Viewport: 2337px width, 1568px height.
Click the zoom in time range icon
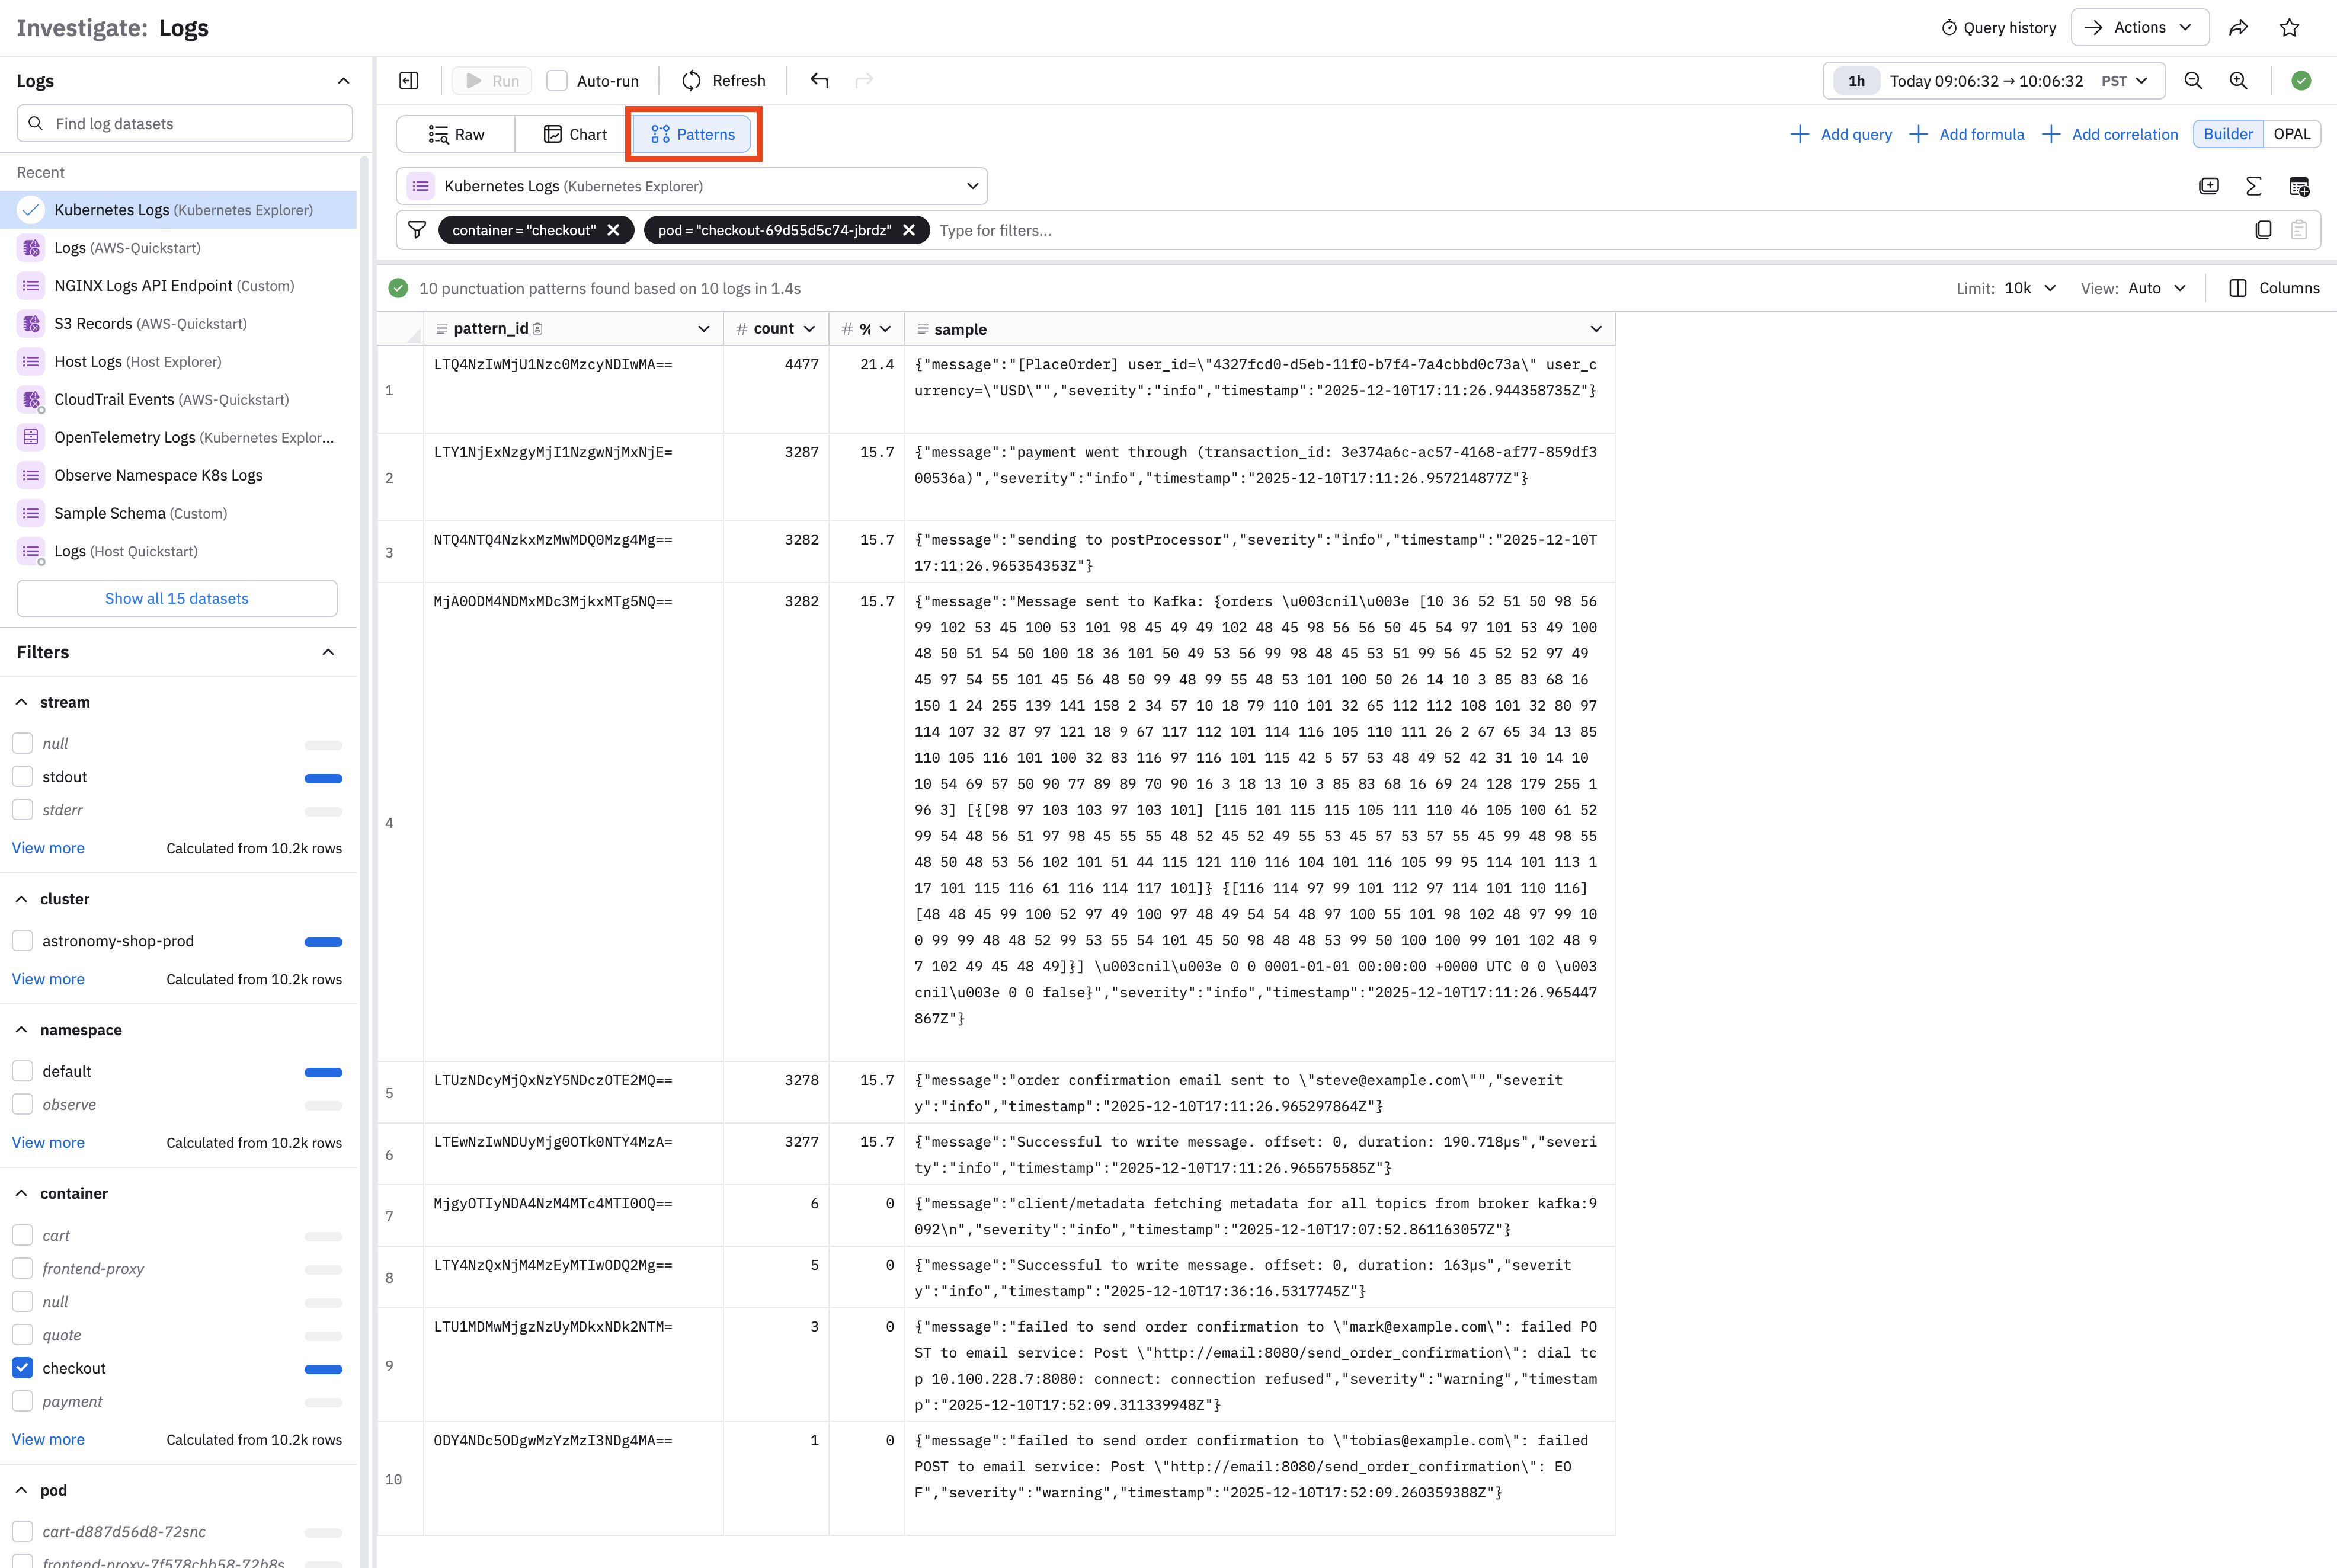pos(2238,81)
